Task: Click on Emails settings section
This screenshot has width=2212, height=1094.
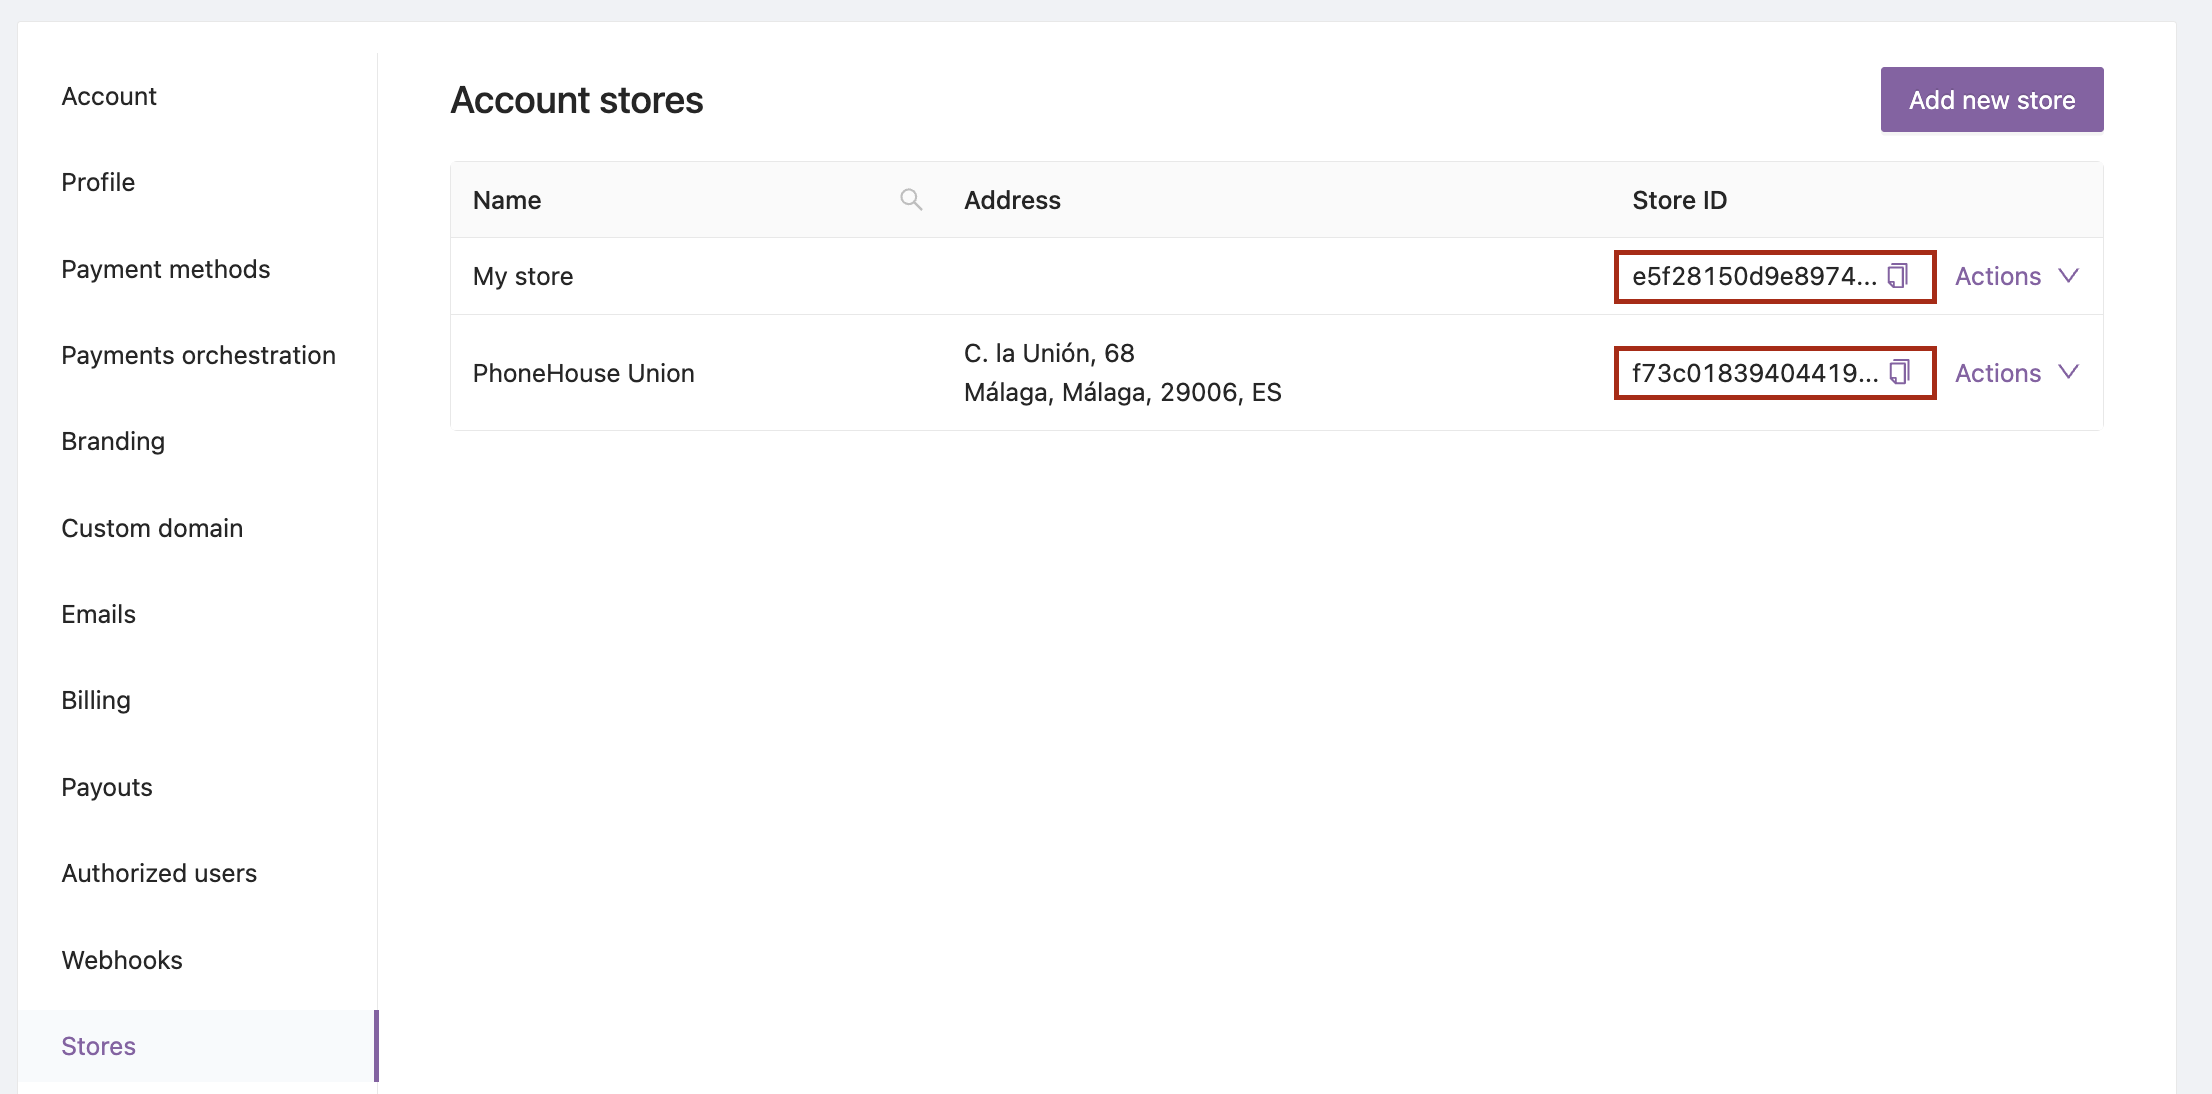Action: [97, 614]
